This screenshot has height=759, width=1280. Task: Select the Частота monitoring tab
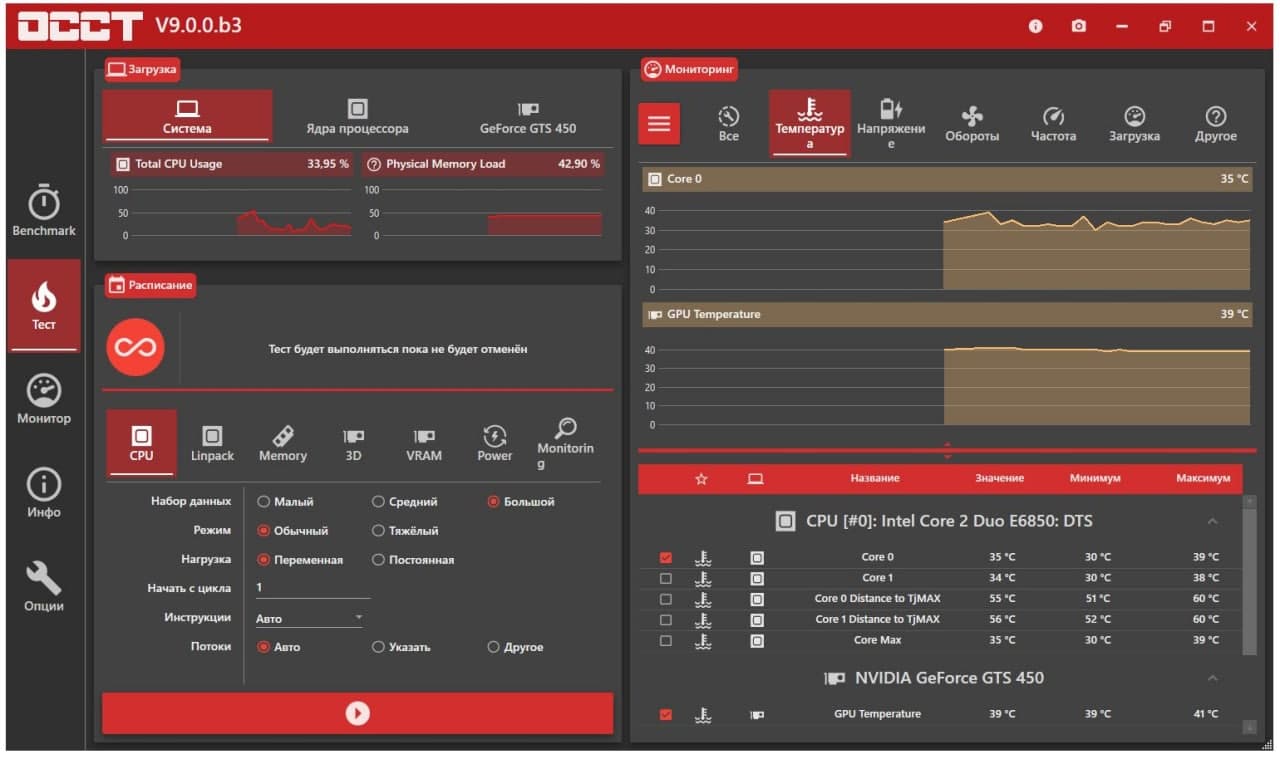pyautogui.click(x=1053, y=124)
